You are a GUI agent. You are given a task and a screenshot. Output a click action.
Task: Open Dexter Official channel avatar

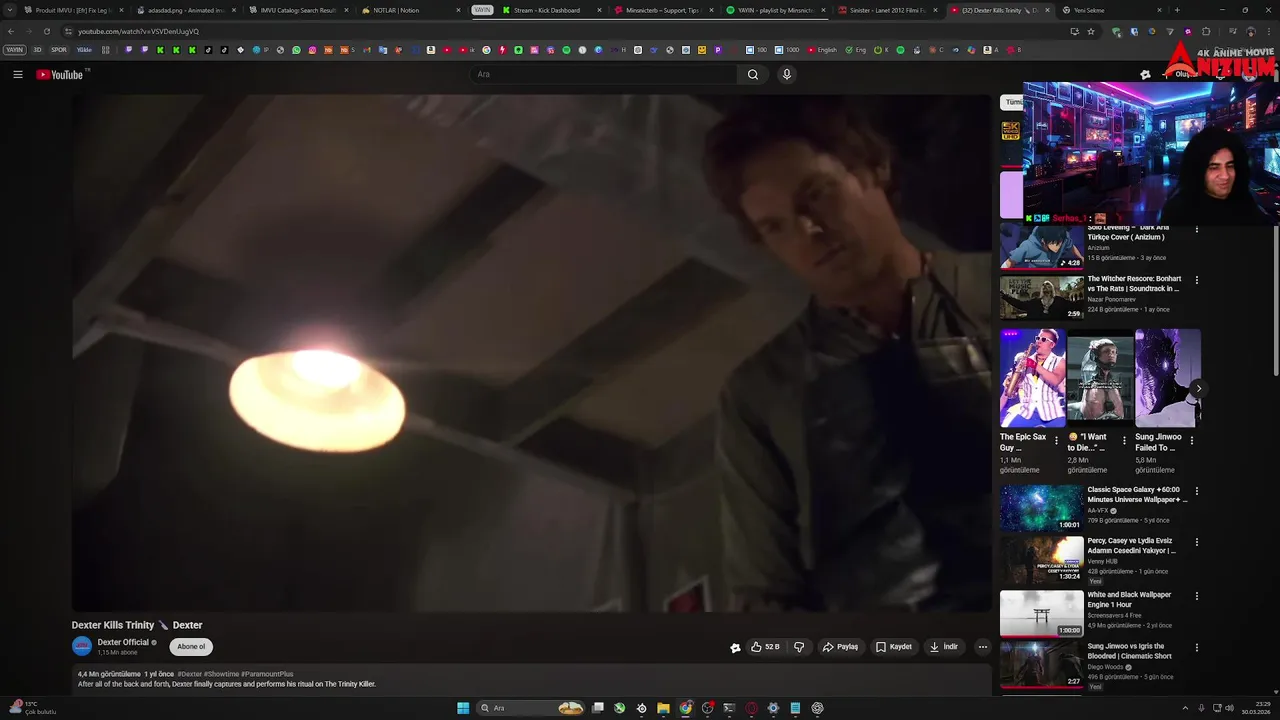82,647
